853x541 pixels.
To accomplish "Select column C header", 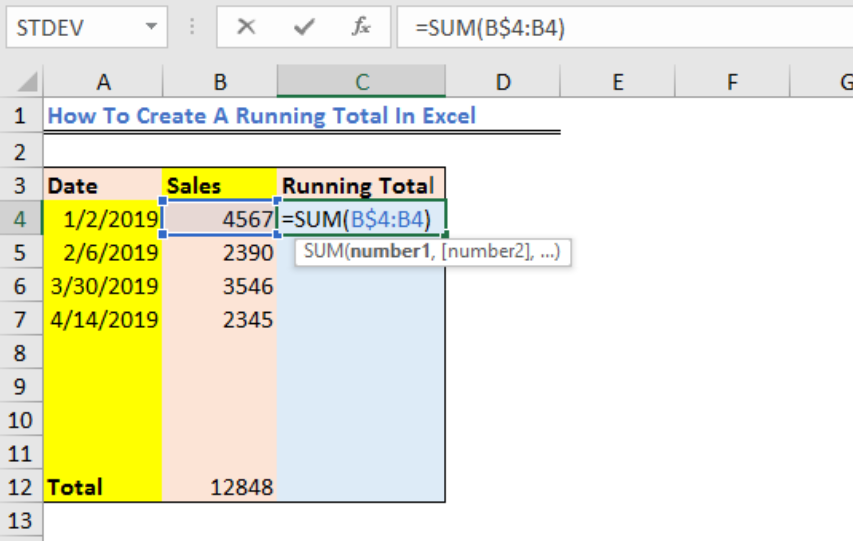I will 361,82.
